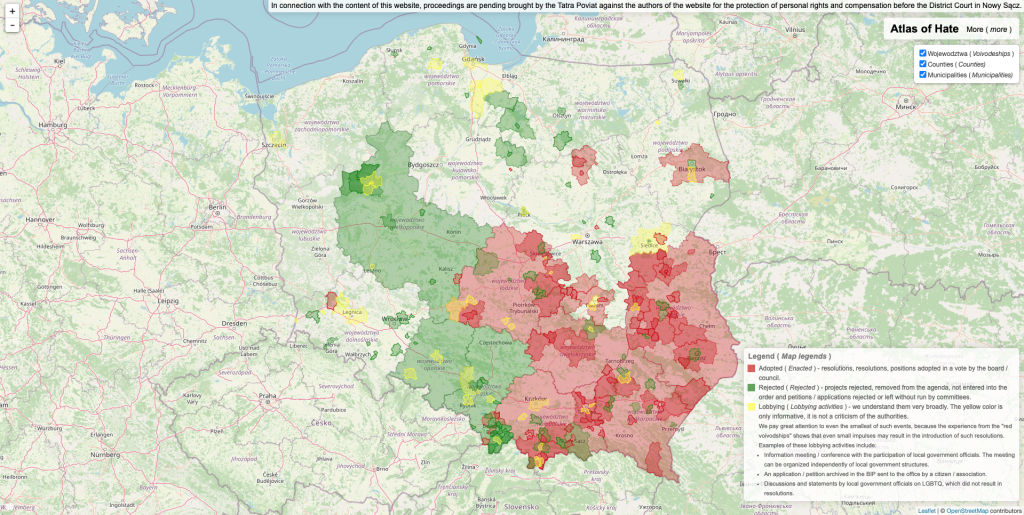Open the Leaflet attribution link
1024x515 pixels.
[927, 510]
